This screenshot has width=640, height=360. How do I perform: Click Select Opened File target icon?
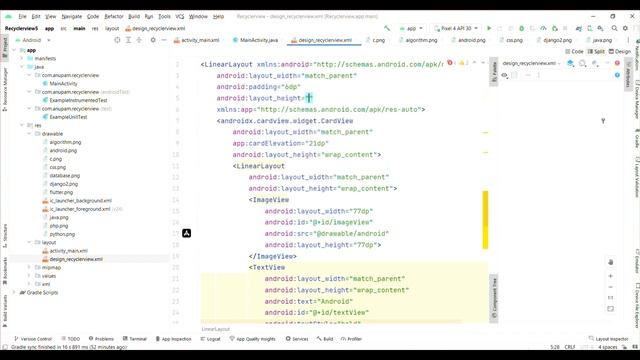click(117, 40)
